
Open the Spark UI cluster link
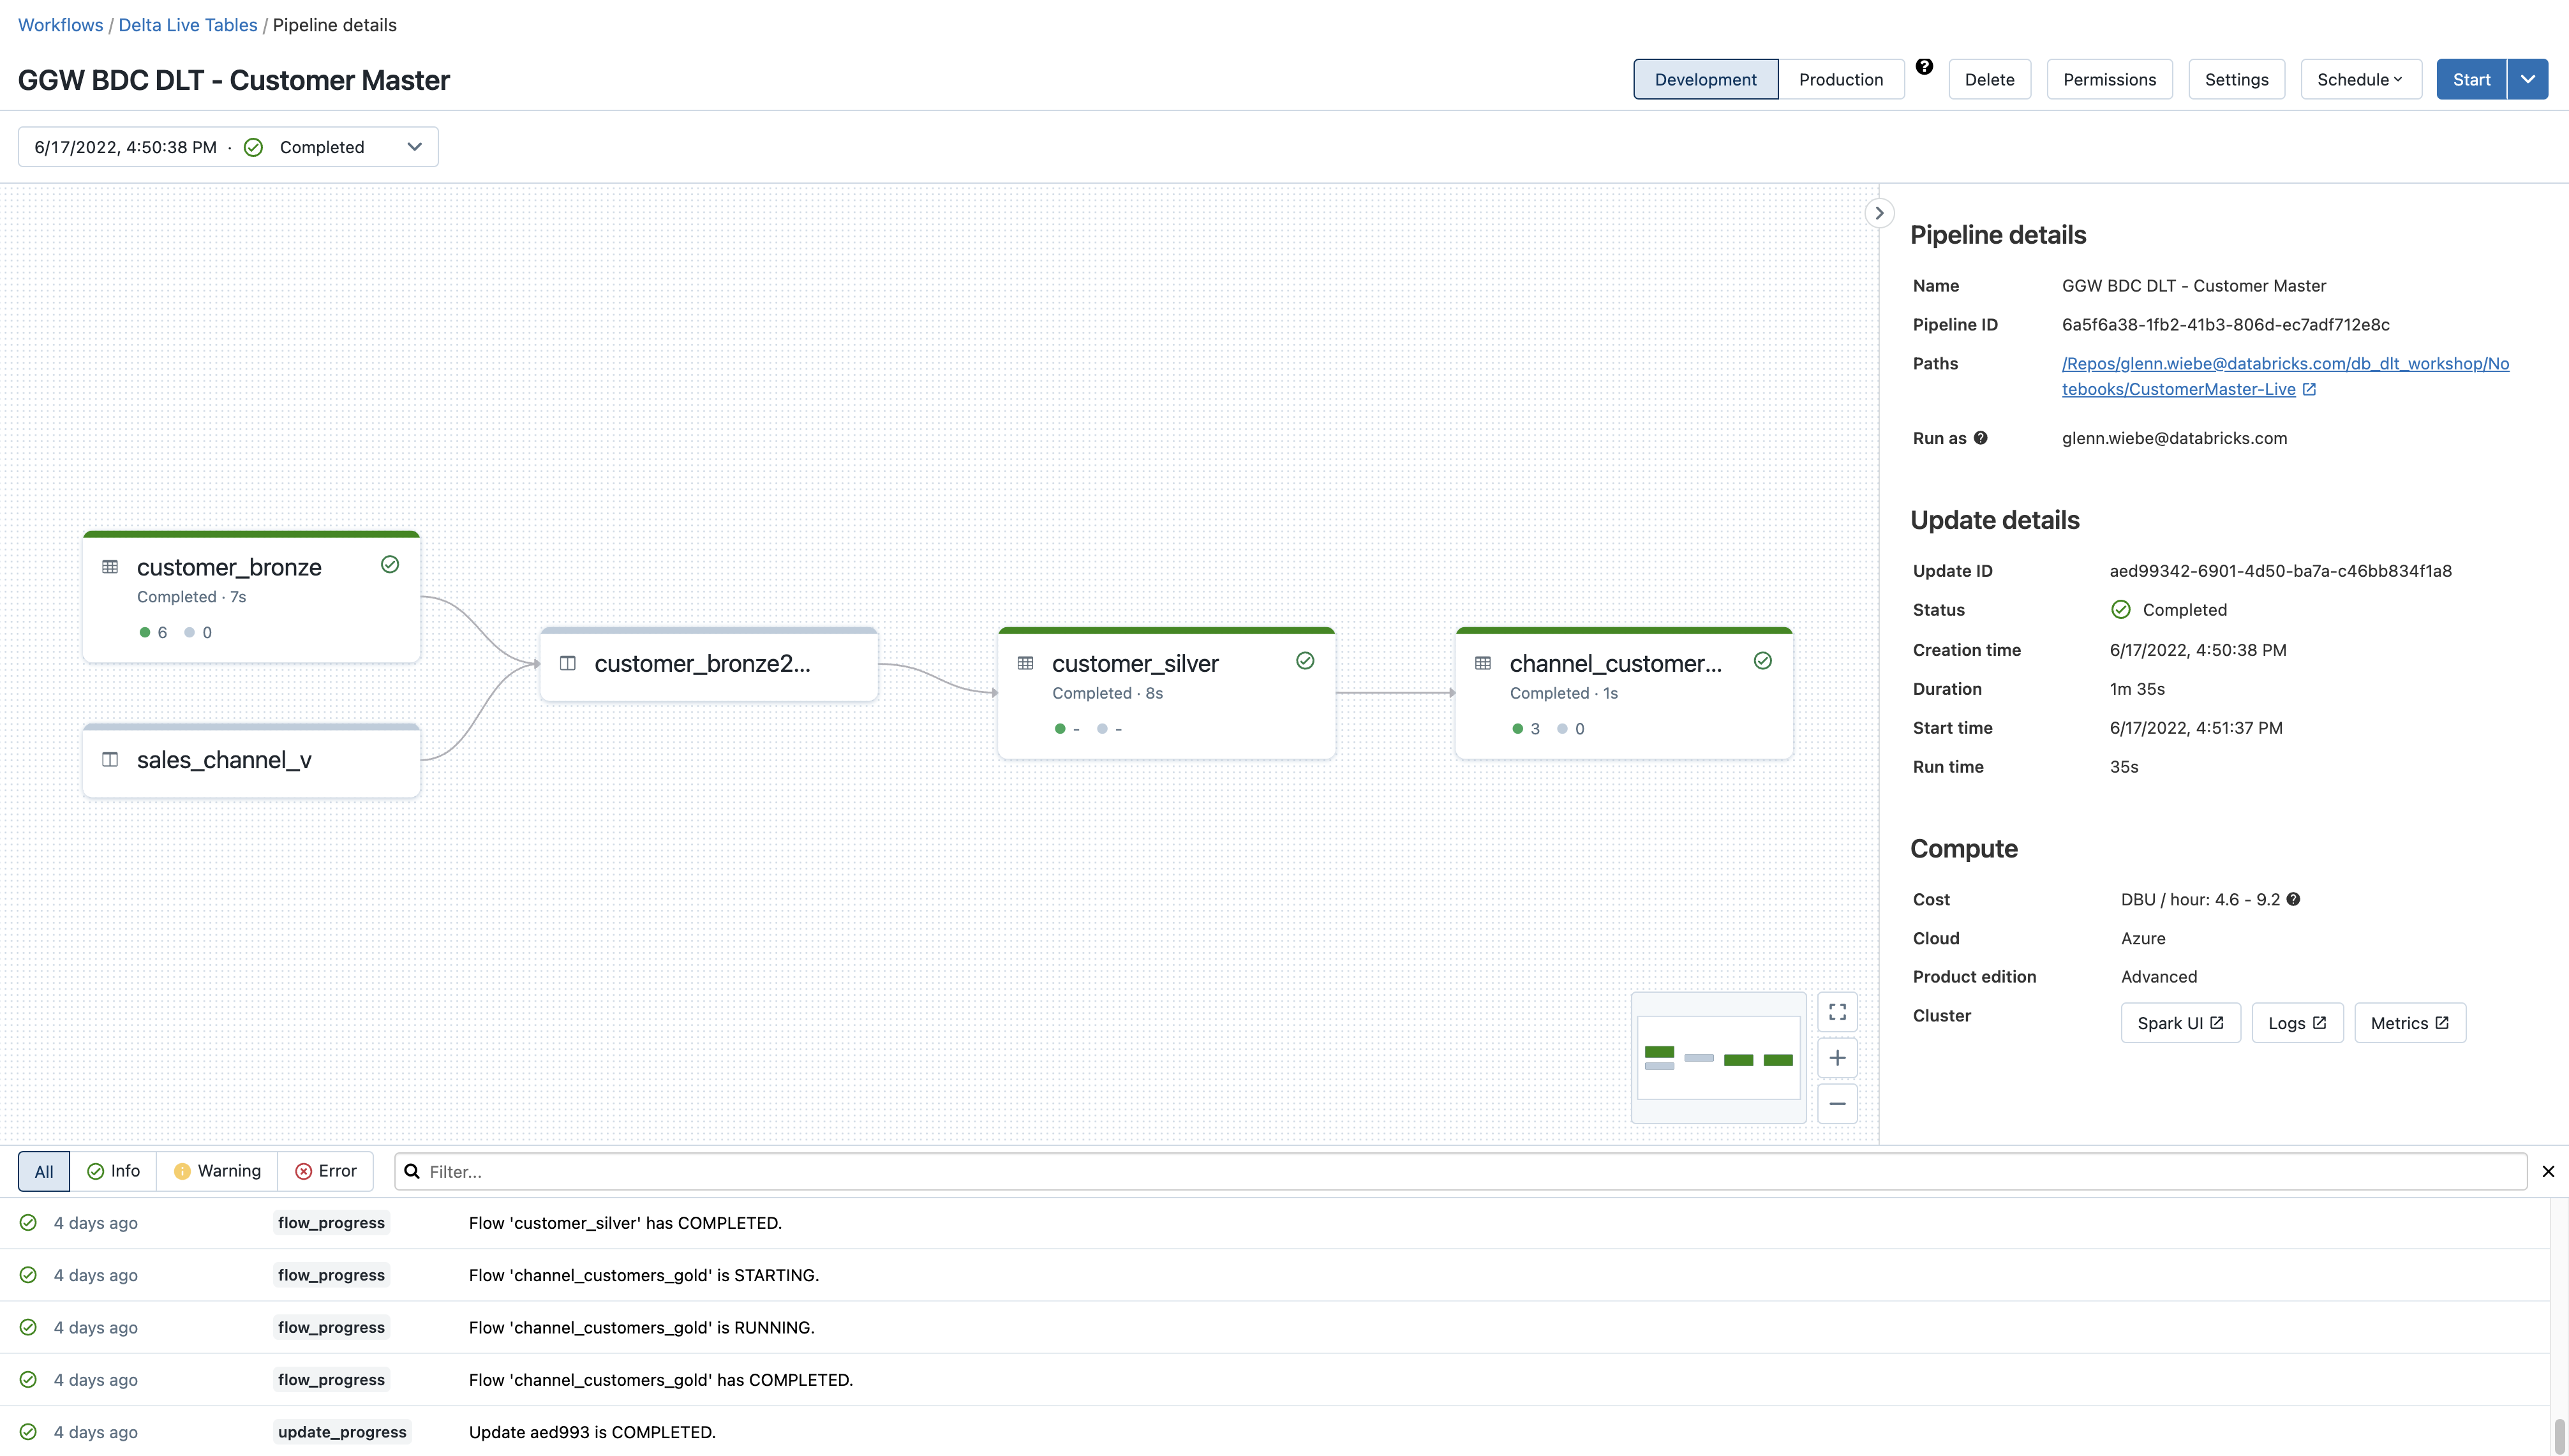2180,1023
